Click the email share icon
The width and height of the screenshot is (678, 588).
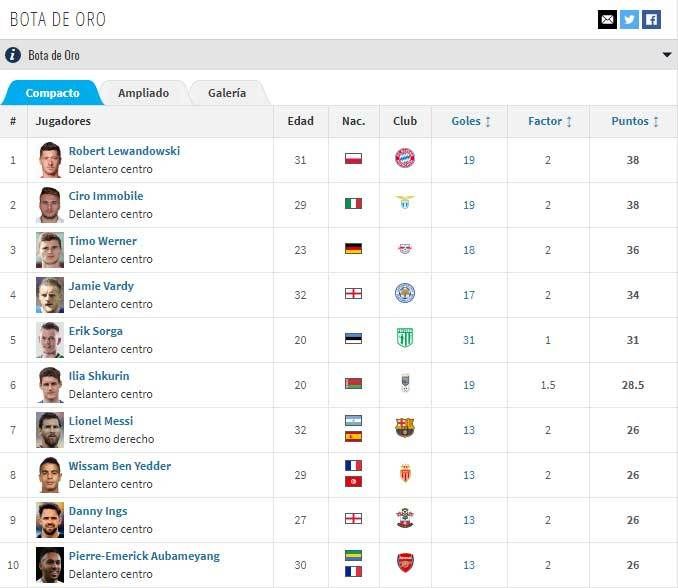(x=607, y=19)
